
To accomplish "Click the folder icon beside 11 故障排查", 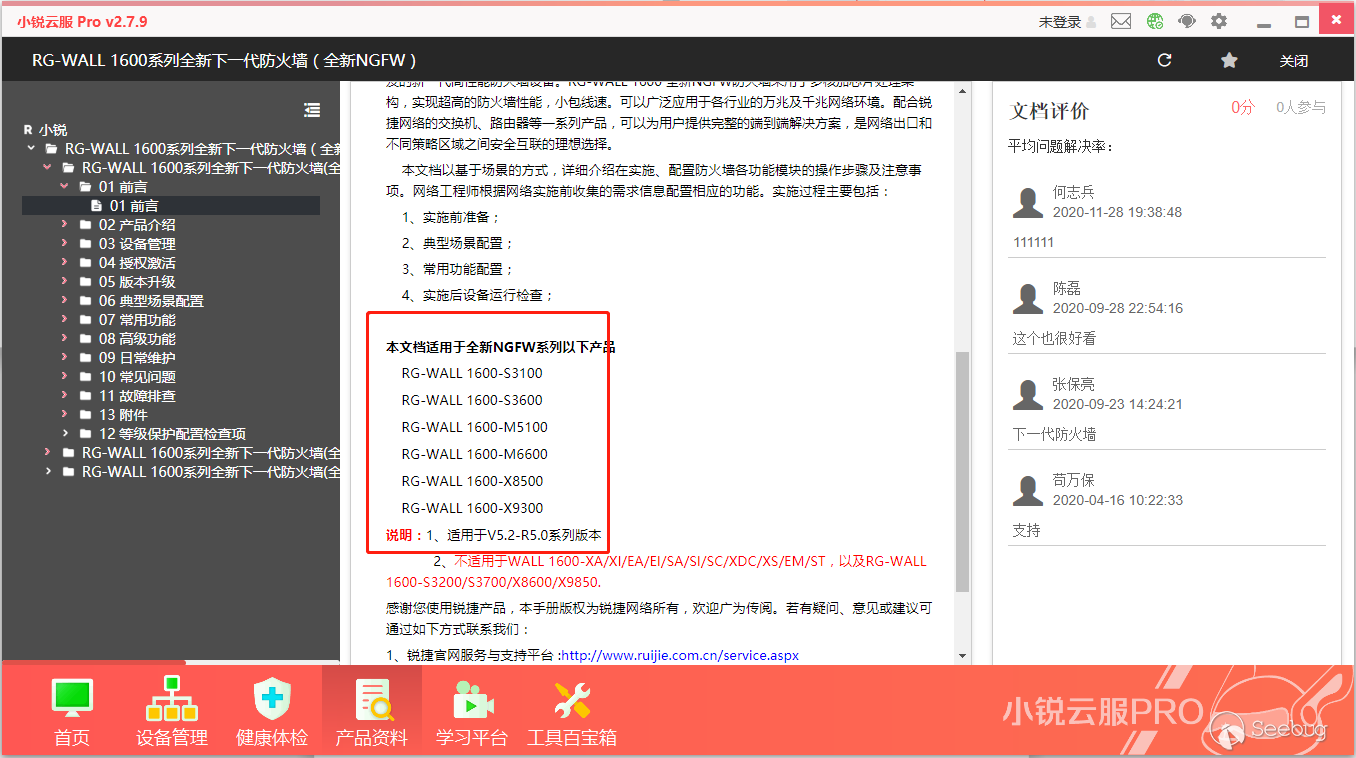I will click(85, 396).
